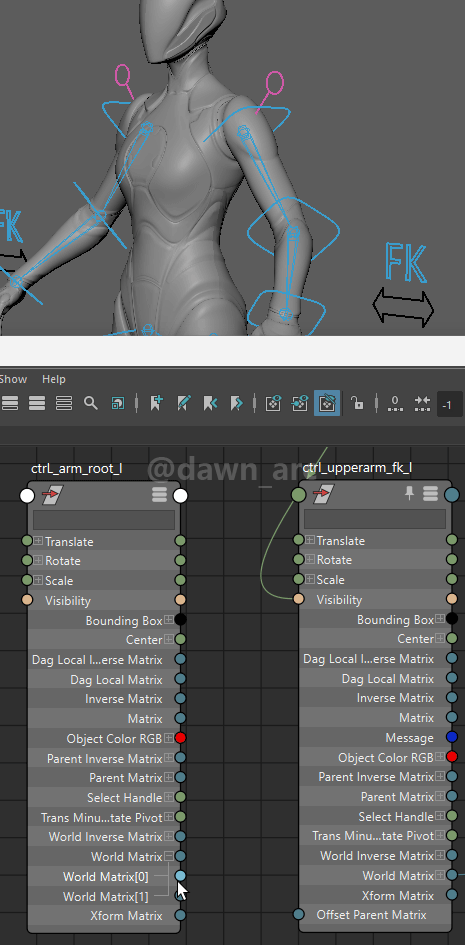Click Visibility input port on ctrl_upperarm_fk_l
465x945 pixels.
click(299, 599)
